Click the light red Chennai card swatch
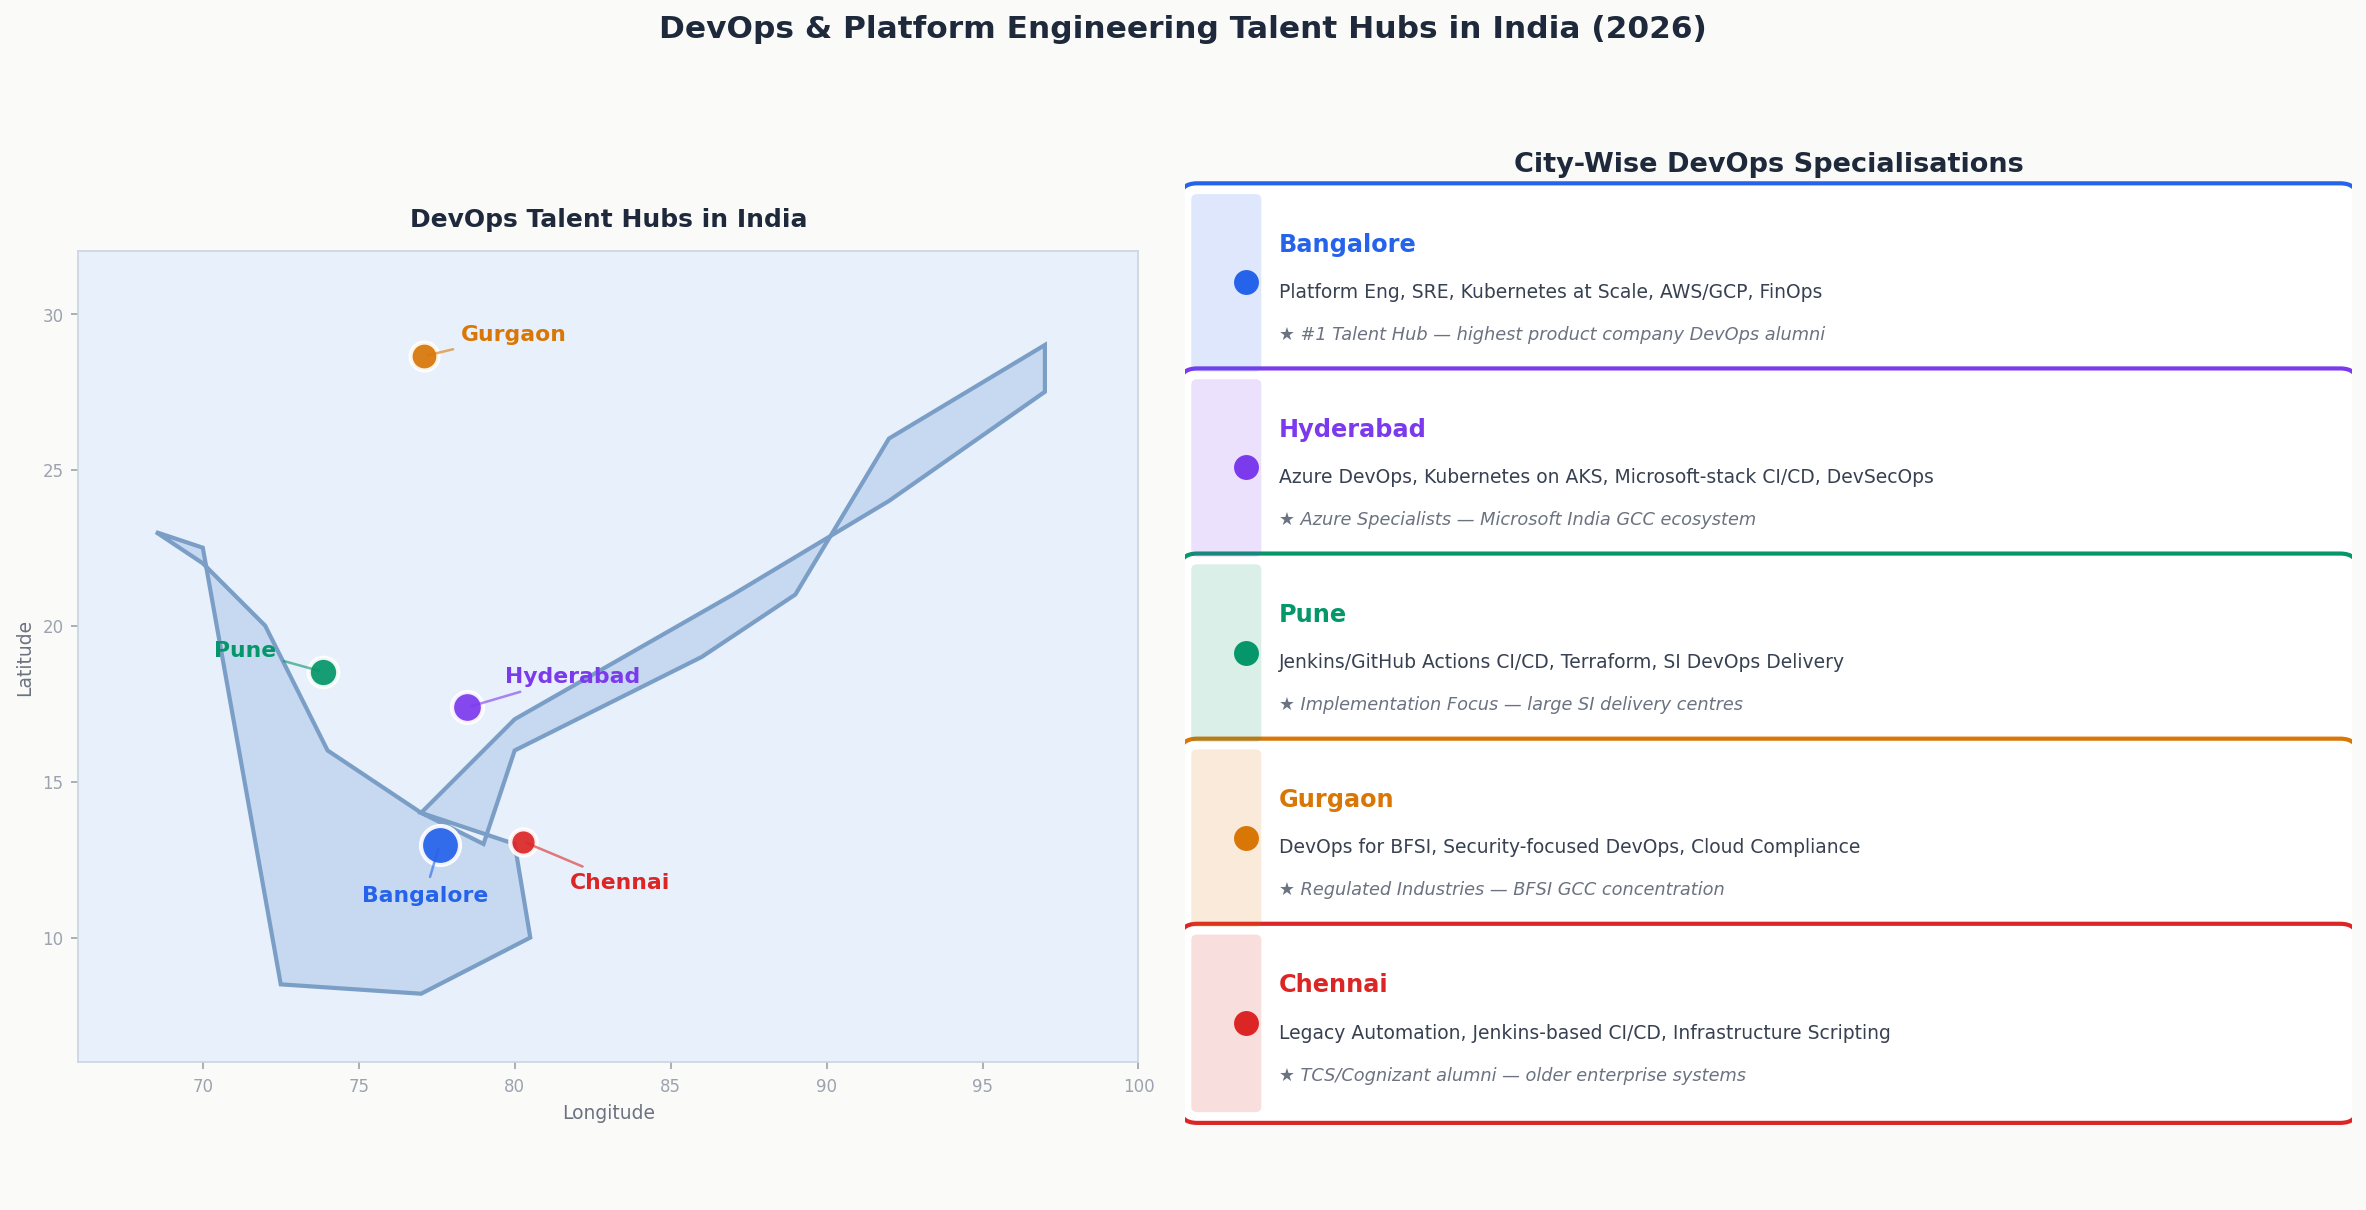 point(1226,1023)
